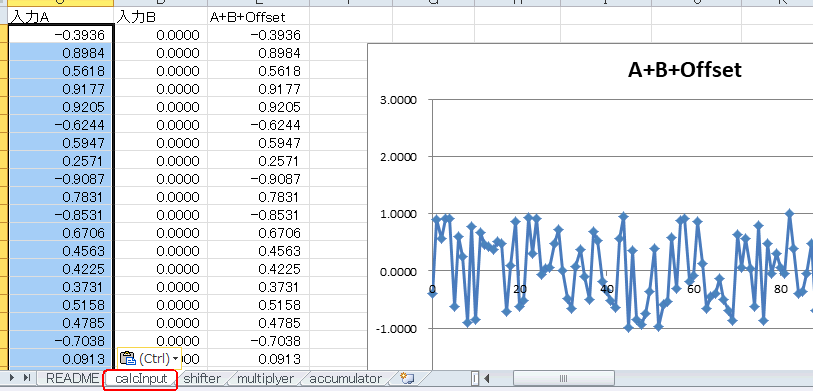Select chart axis label -1.0000
This screenshot has width=813, height=391.
(397, 329)
